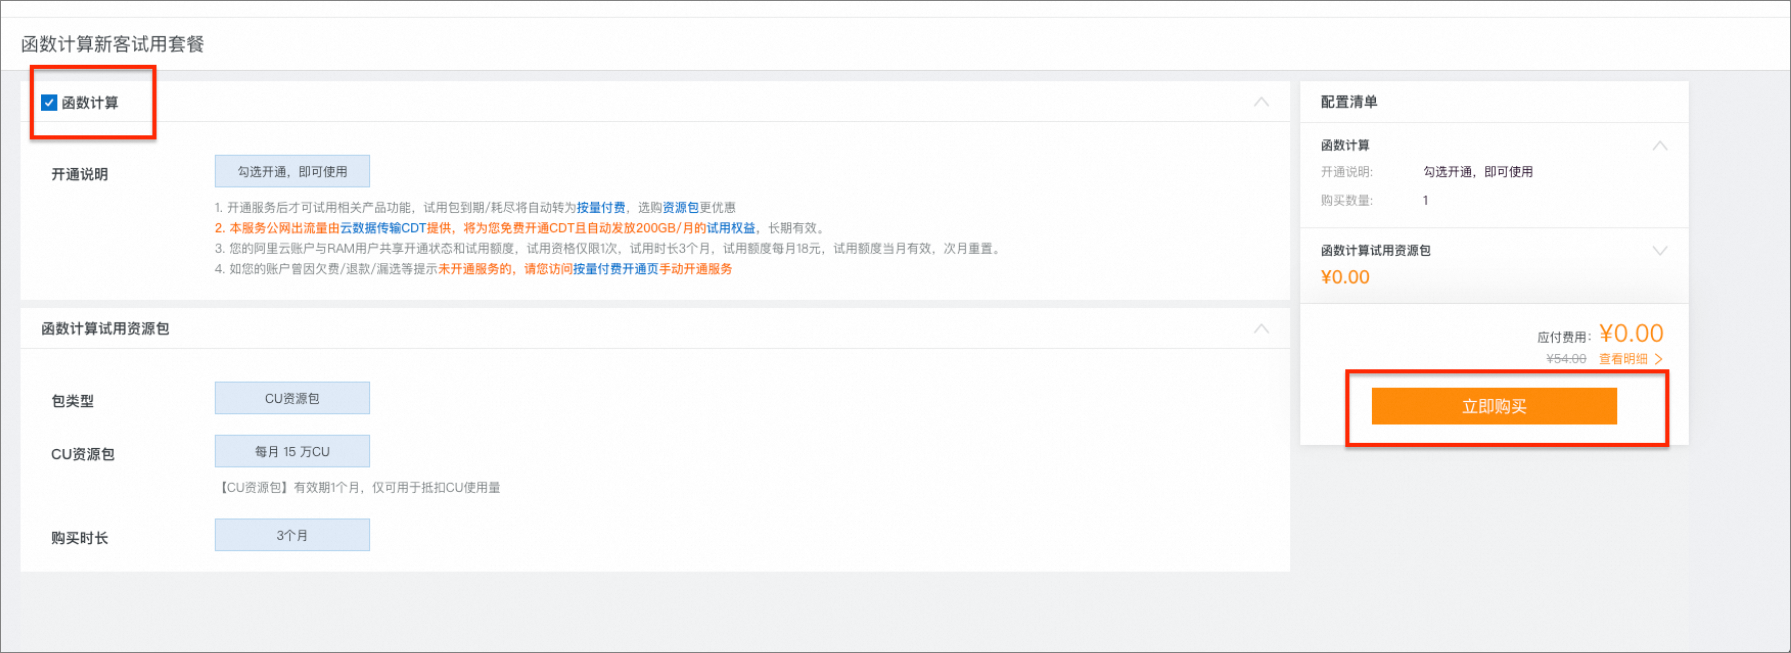Select the 勾选开通，即可使用 option
The width and height of the screenshot is (1791, 653).
[x=292, y=171]
